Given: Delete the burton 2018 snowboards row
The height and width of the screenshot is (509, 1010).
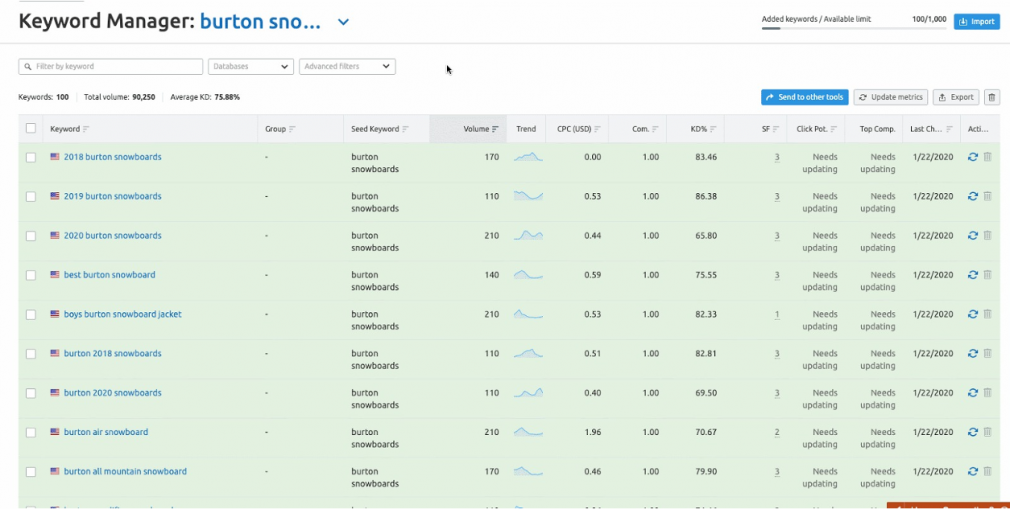Looking at the screenshot, I should click(x=987, y=353).
